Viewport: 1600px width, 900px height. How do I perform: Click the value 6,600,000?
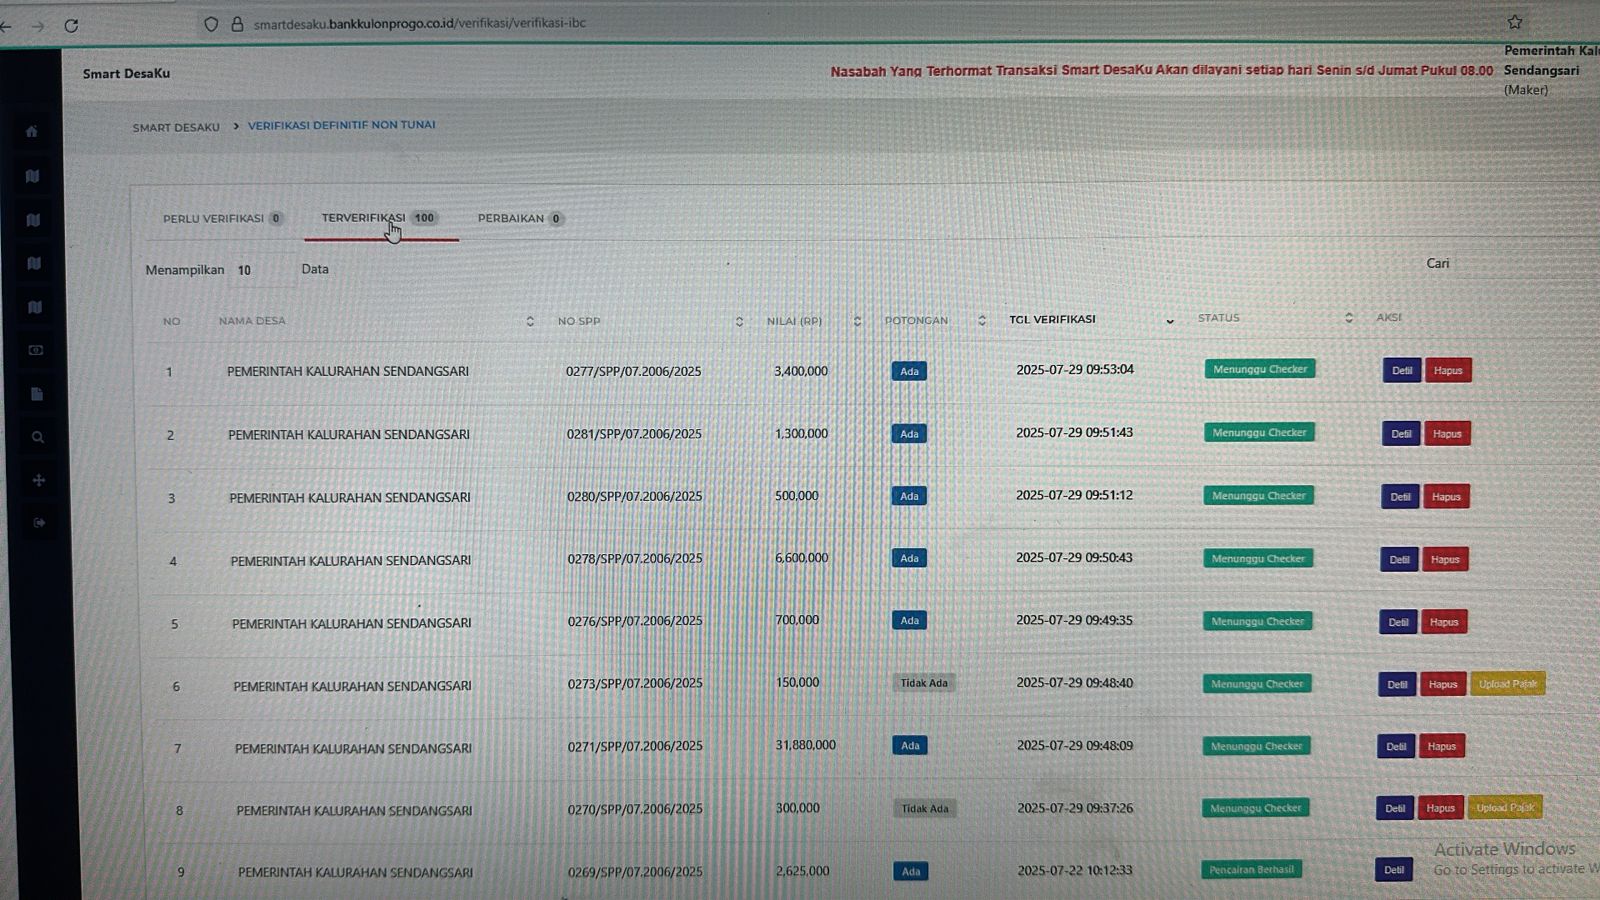point(802,558)
